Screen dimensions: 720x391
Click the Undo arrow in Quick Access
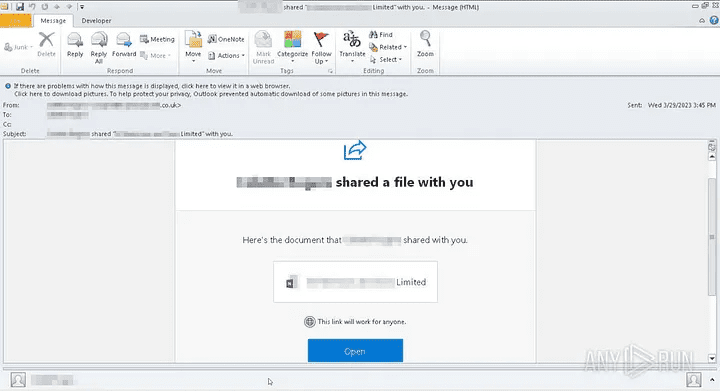pos(32,7)
